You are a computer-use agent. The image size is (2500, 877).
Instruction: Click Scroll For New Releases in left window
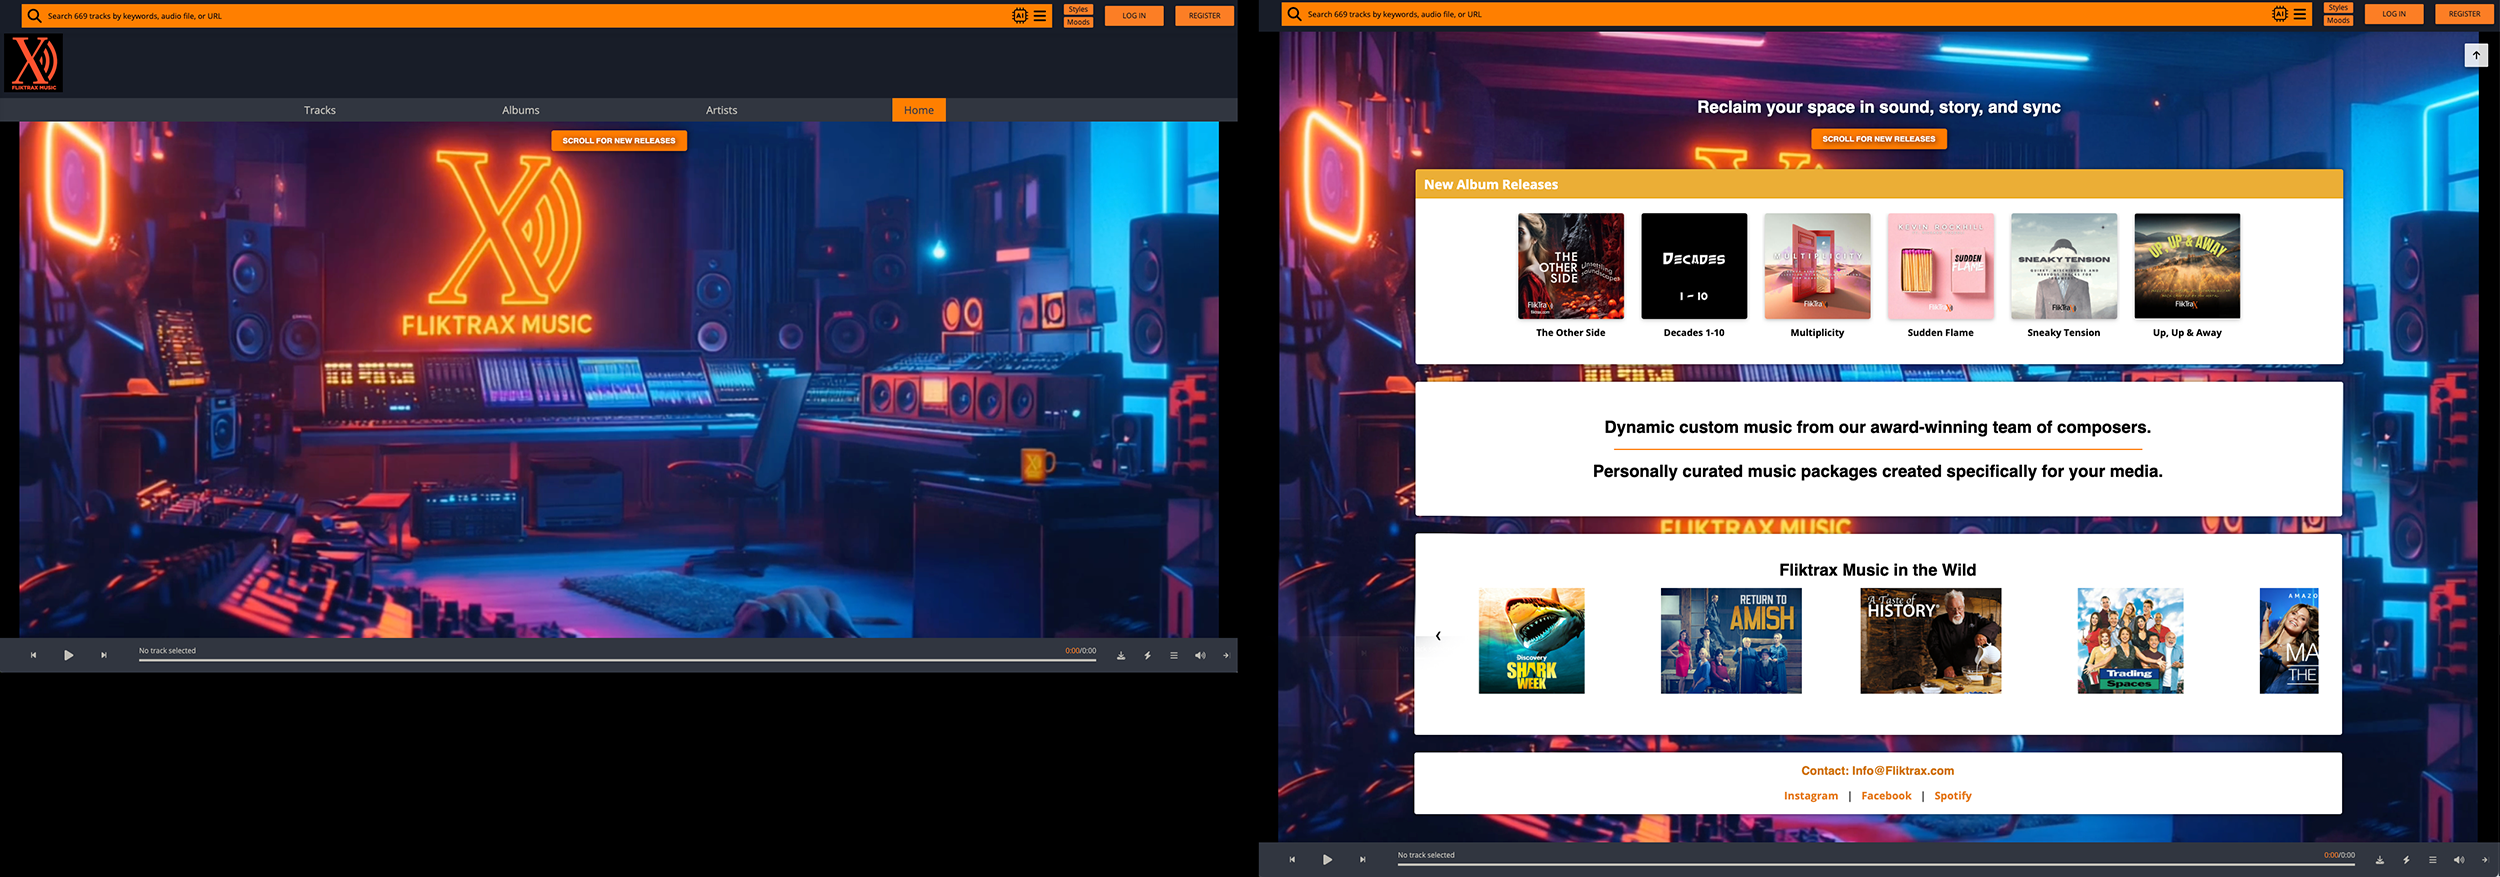619,141
